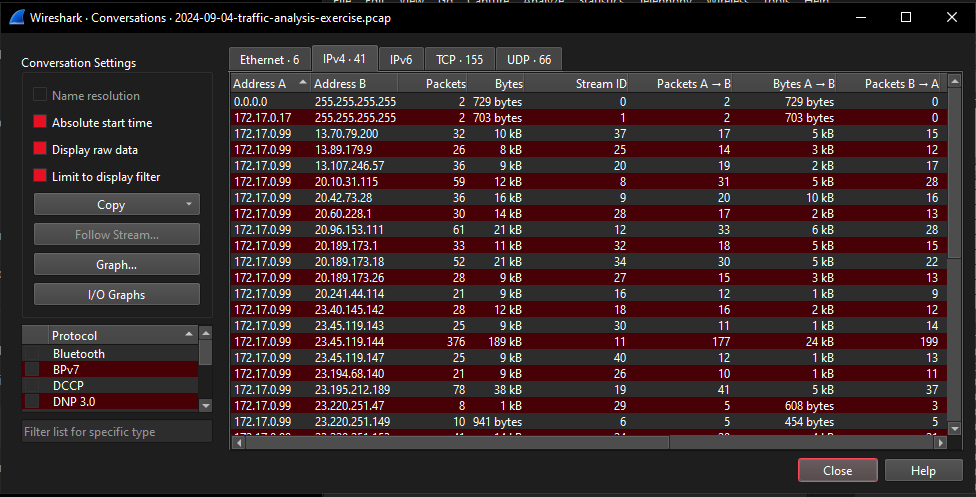Screen dimensions: 976x497
Task: Toggle the Absolute start time checkbox
Action: (x=40, y=121)
